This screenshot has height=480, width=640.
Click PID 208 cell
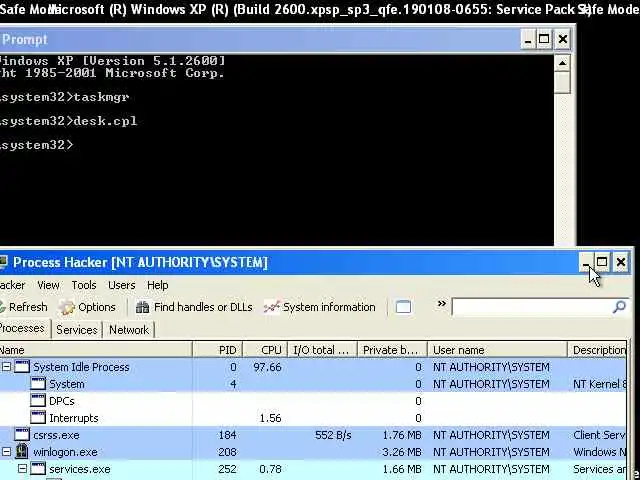pos(227,452)
